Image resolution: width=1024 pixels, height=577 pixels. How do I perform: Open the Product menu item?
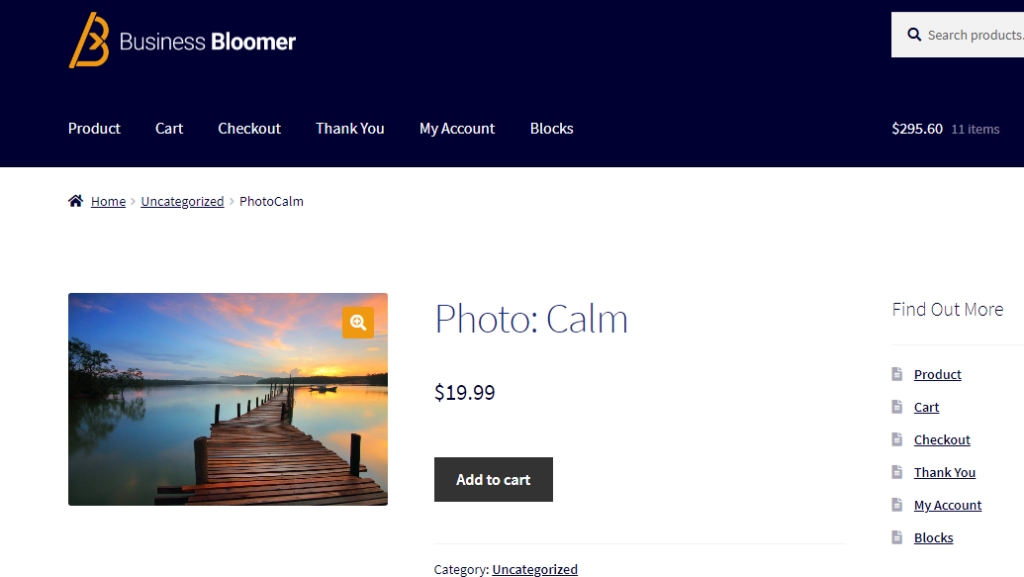[94, 128]
